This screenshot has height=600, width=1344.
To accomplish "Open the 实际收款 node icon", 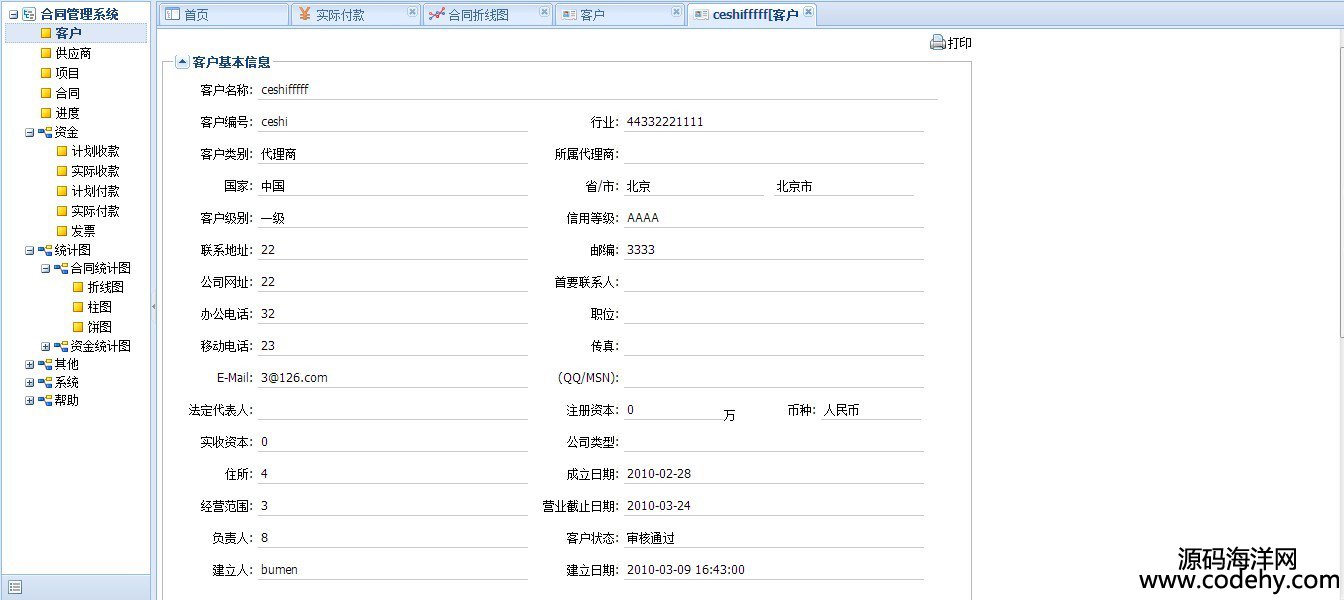I will coord(62,171).
